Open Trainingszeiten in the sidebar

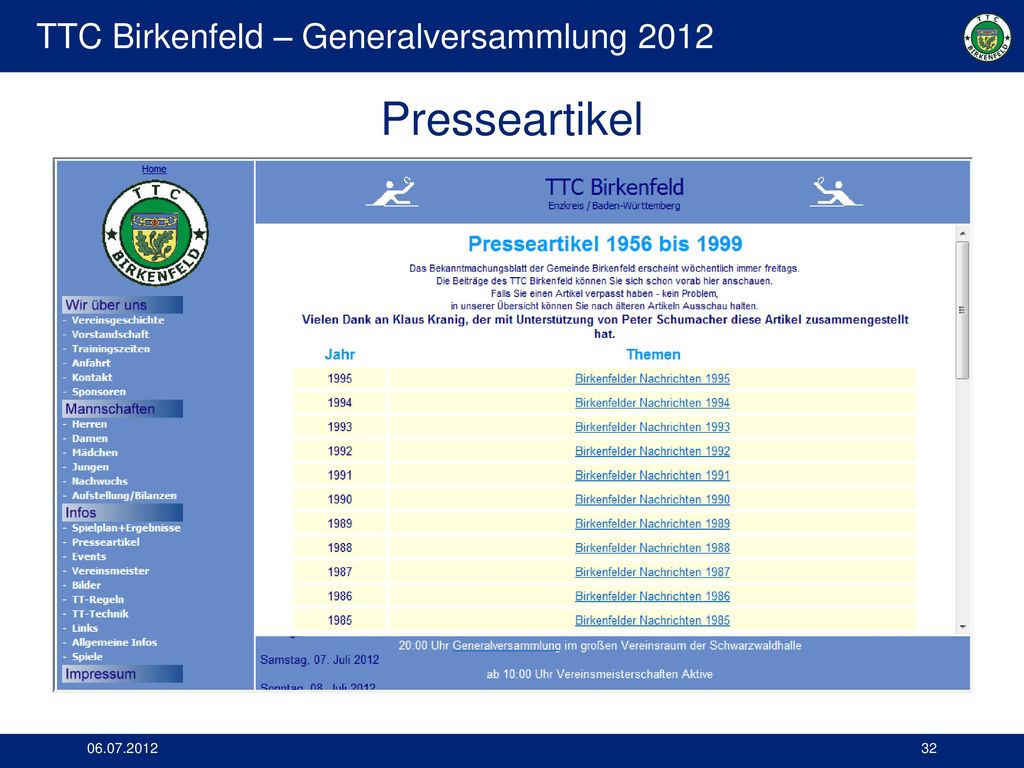[110, 349]
